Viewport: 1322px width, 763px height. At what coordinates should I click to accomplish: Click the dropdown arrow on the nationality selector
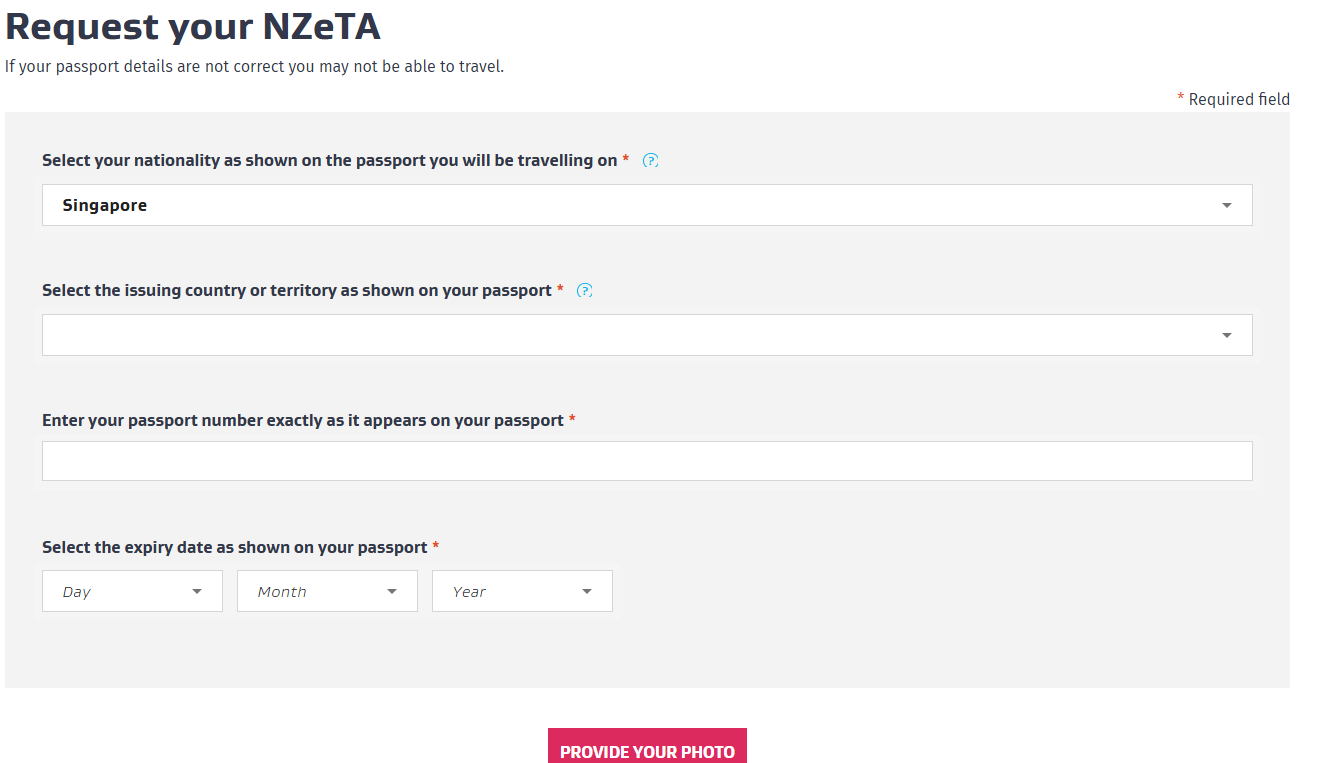click(1227, 205)
